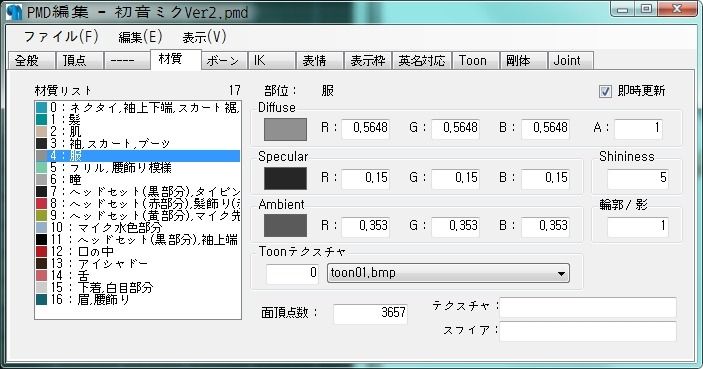
Task: Click the 面頂点数 field showing 3657
Action: click(x=370, y=313)
